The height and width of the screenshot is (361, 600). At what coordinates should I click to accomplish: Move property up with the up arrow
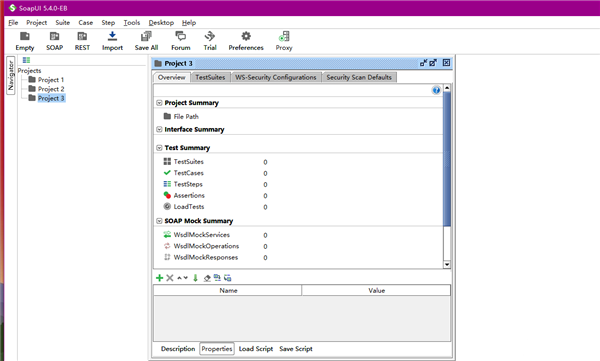pos(179,278)
